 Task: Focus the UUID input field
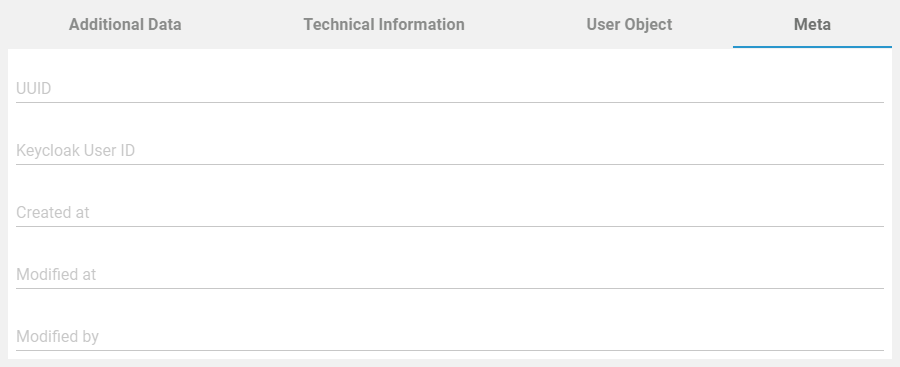(x=450, y=88)
